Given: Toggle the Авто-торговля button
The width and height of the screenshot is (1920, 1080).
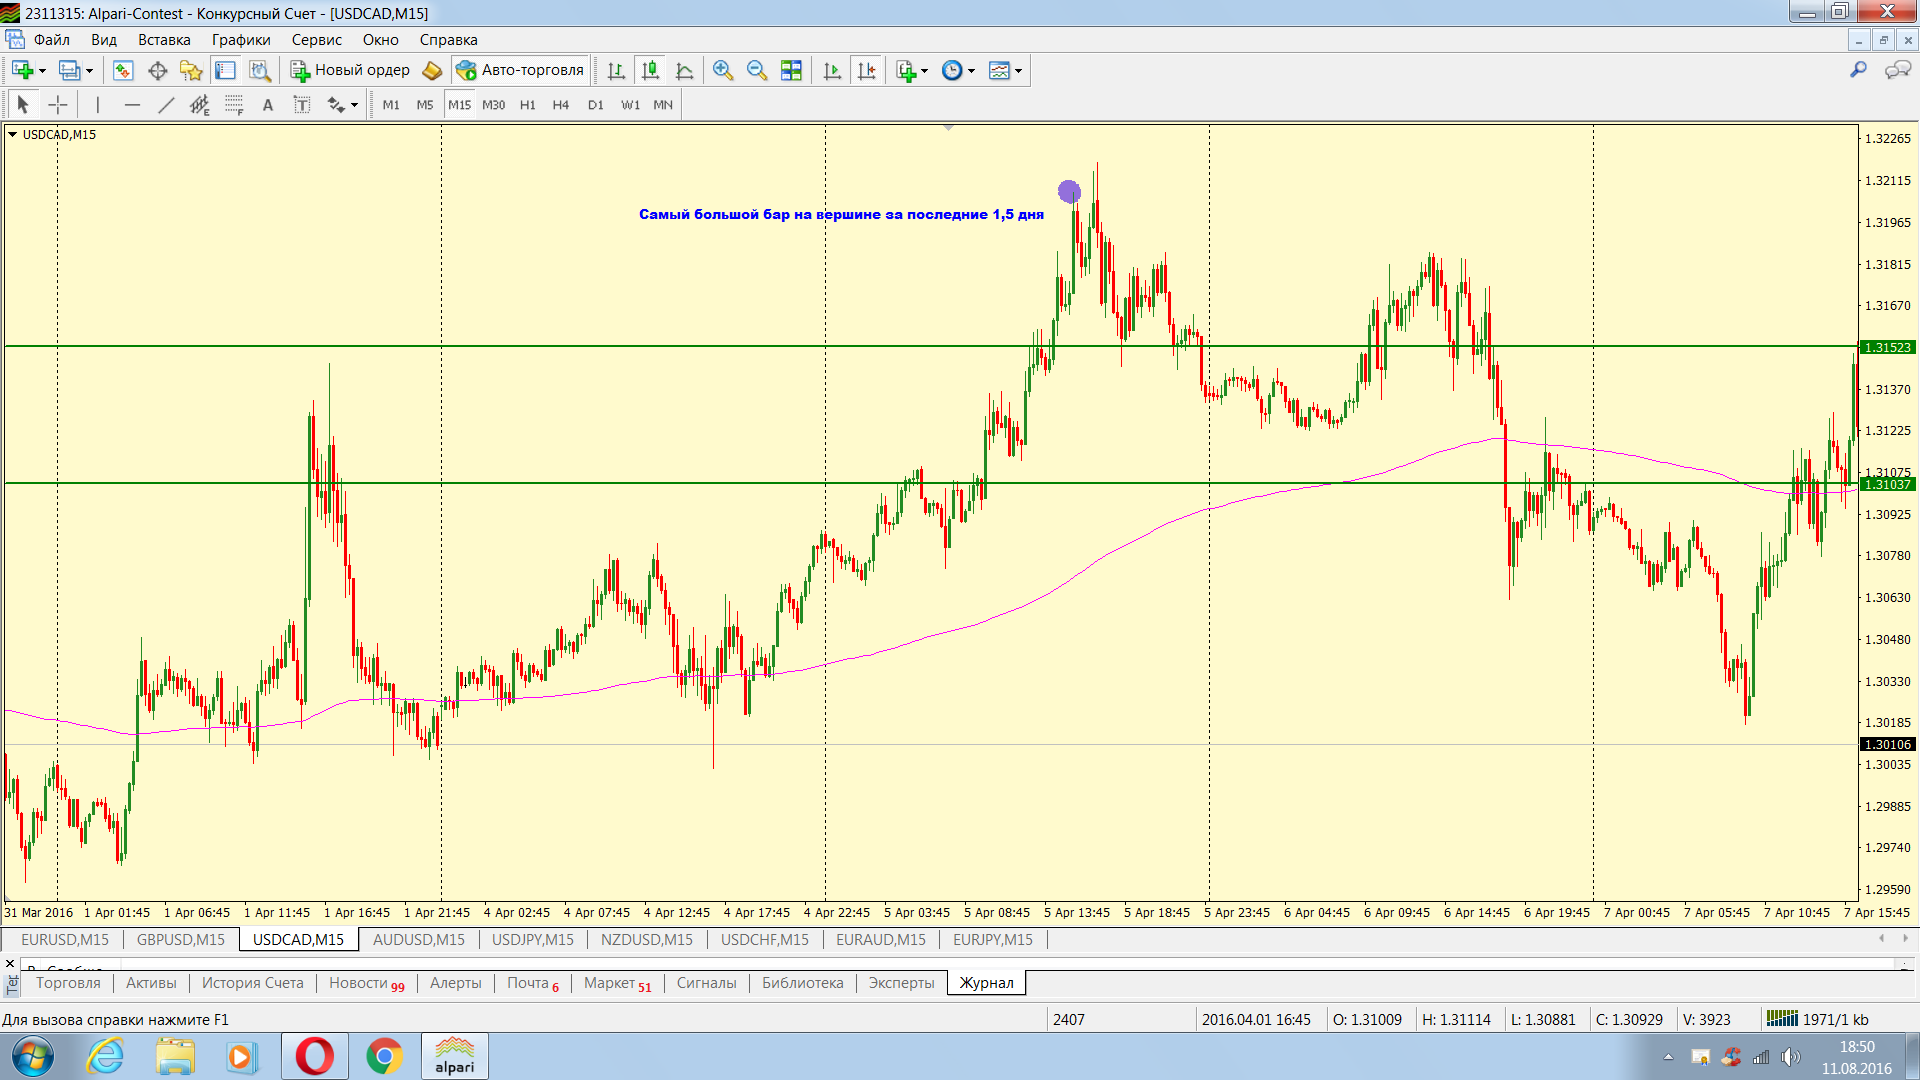Looking at the screenshot, I should pyautogui.click(x=520, y=71).
